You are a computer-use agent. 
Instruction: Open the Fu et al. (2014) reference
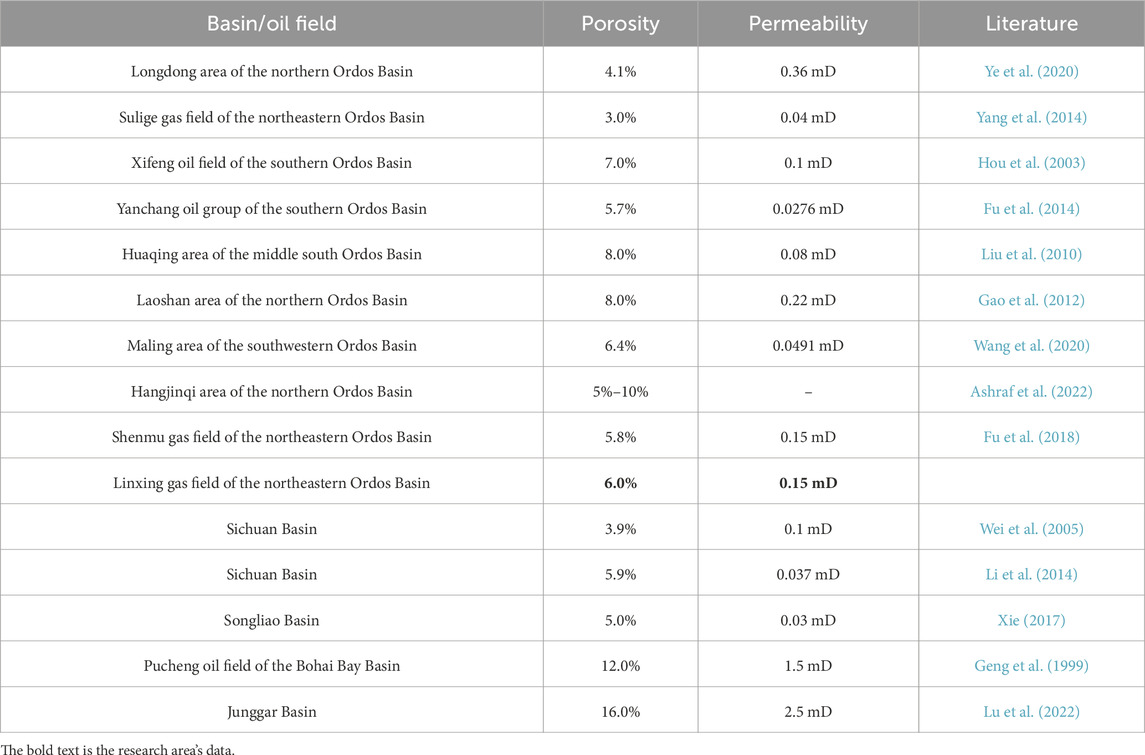(1031, 209)
